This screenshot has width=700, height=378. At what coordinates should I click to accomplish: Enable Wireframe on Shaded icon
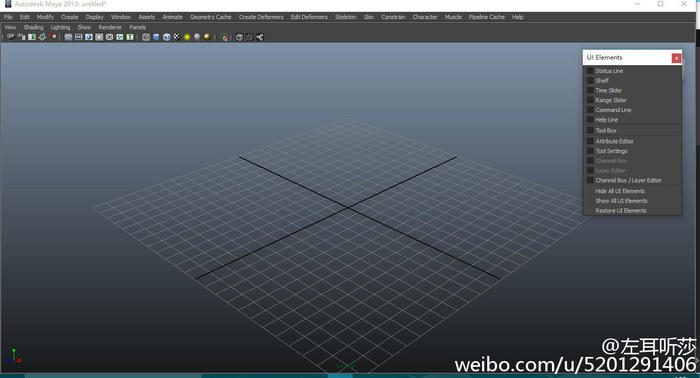(x=167, y=37)
